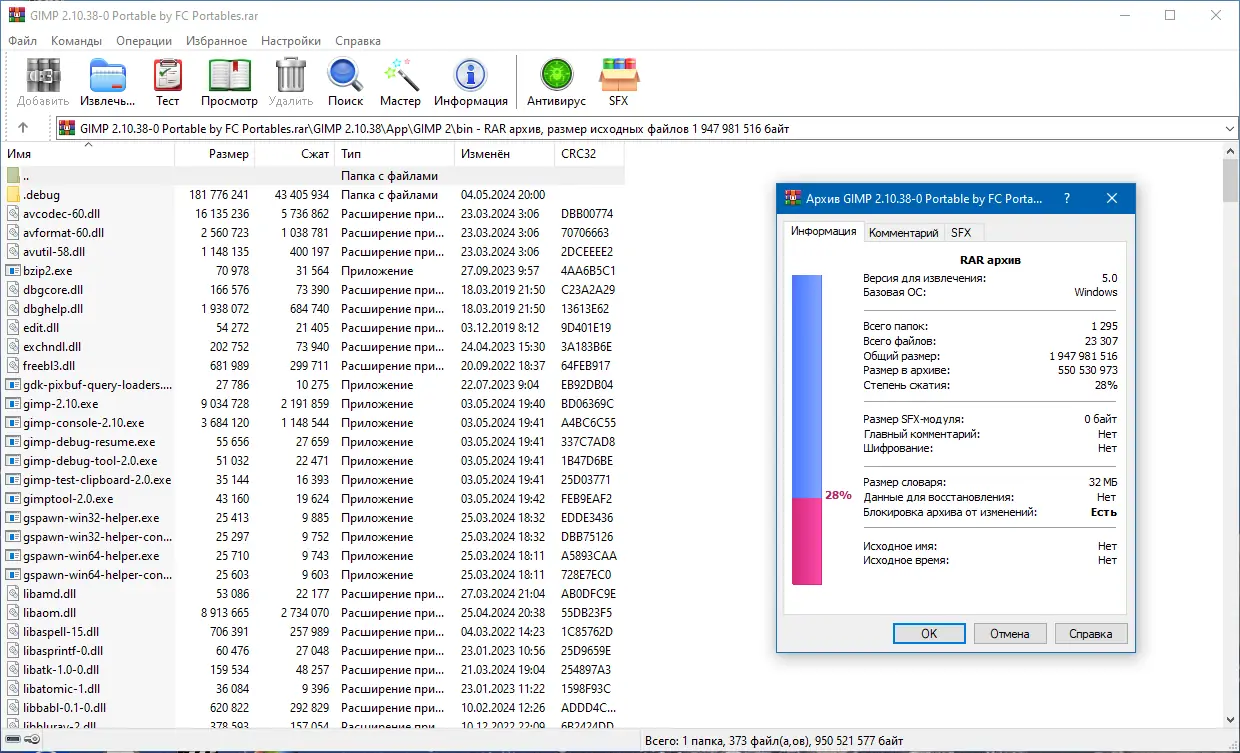Image resolution: width=1240 pixels, height=753 pixels.
Task: Click the libaom.dll file icon
Action: [x=13, y=613]
